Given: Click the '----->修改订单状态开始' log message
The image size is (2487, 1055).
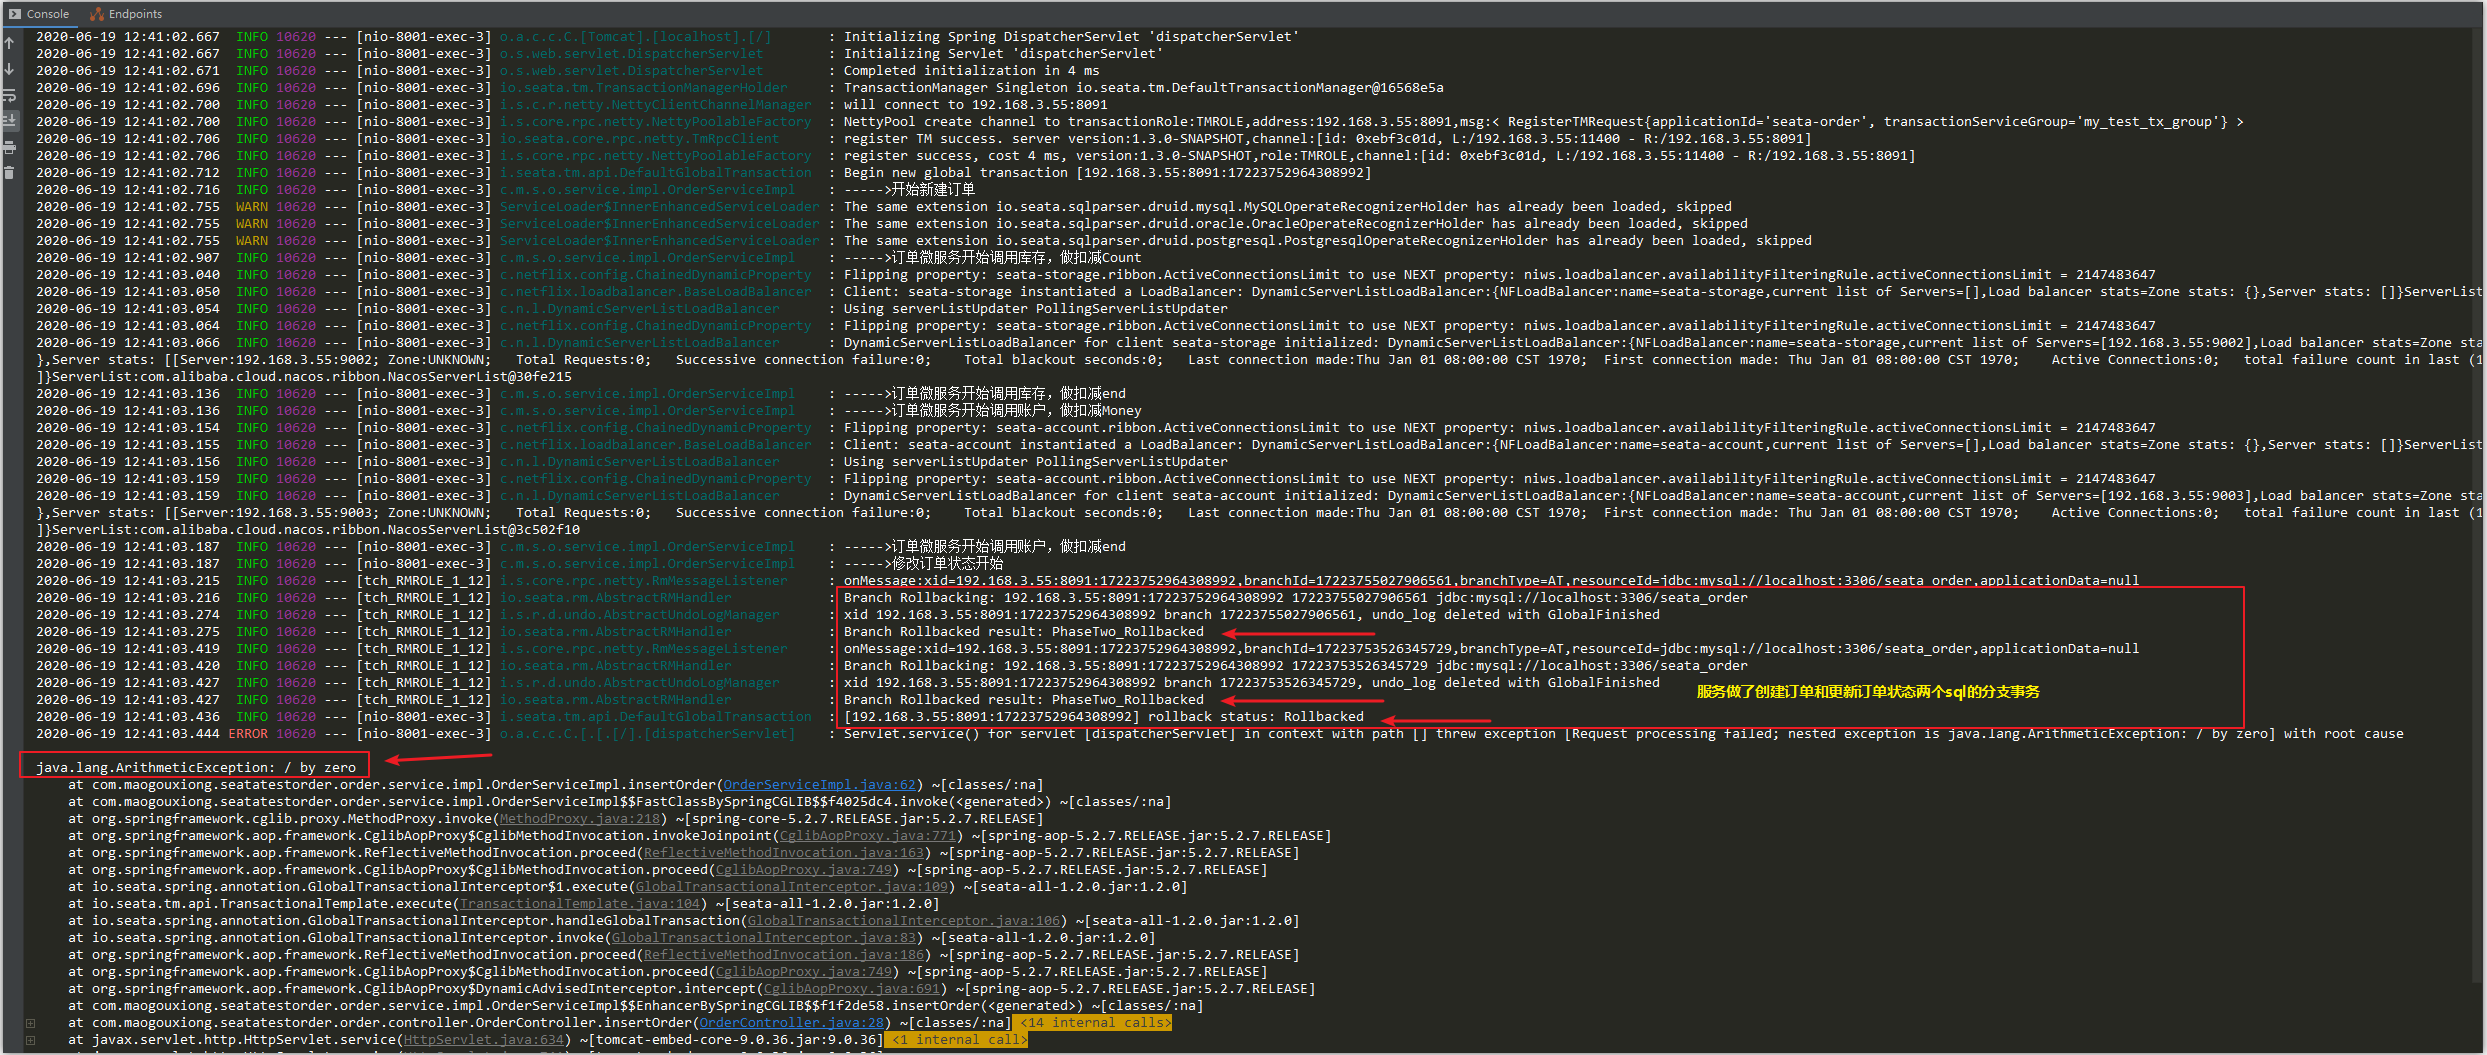Looking at the screenshot, I should click(x=923, y=564).
